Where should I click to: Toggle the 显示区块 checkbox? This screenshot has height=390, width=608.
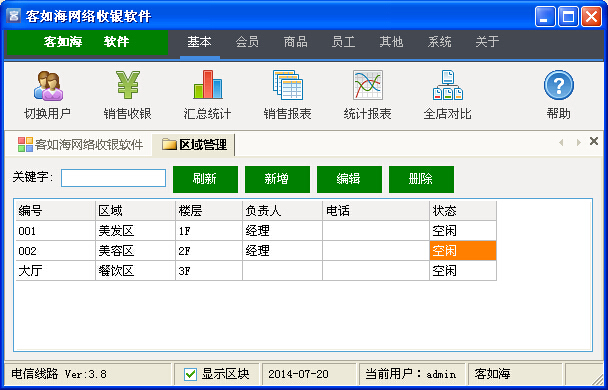pyautogui.click(x=190, y=374)
